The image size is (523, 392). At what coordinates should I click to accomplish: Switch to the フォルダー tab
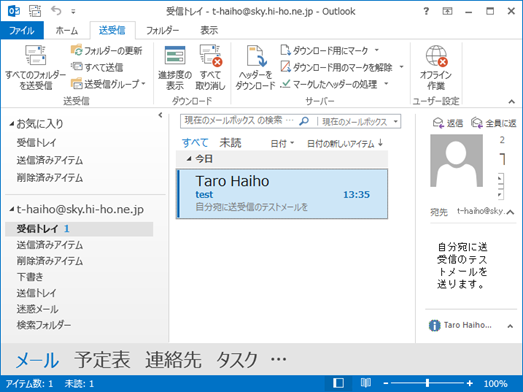click(x=162, y=30)
